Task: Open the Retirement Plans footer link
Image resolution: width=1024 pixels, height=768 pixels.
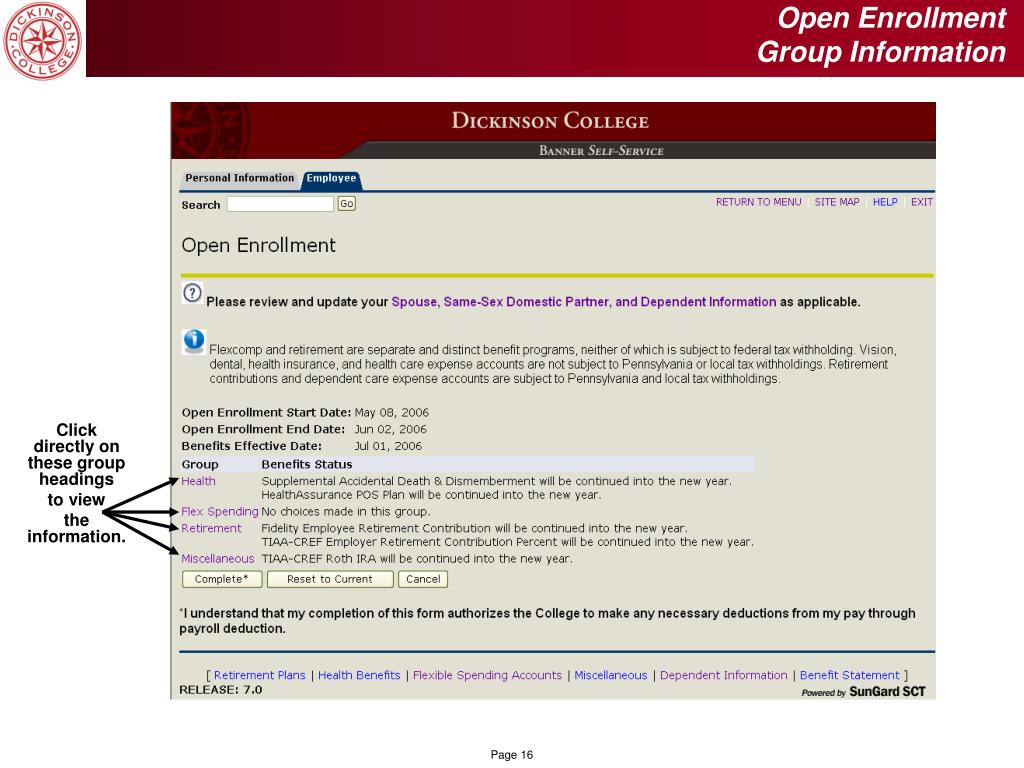Action: pyautogui.click(x=259, y=675)
